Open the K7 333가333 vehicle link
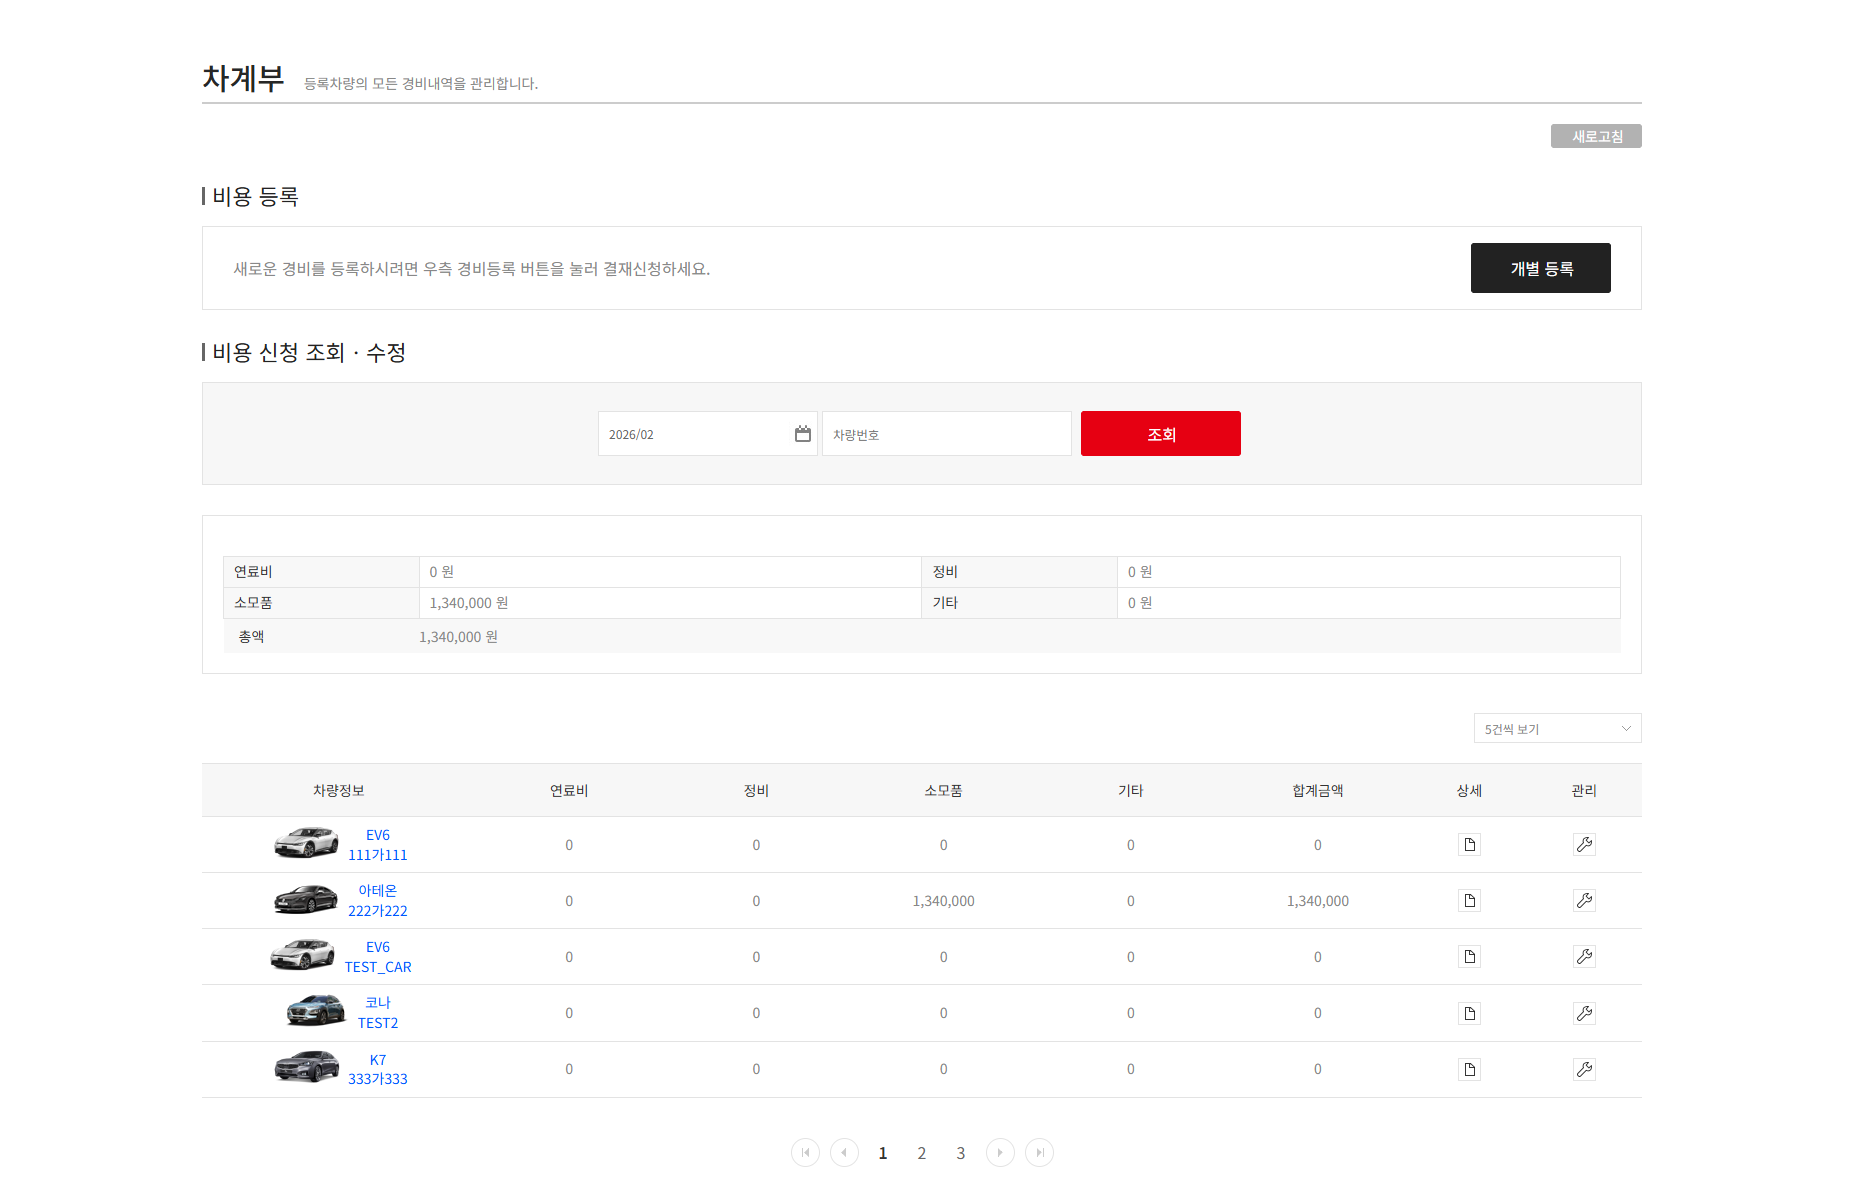Image resolution: width=1852 pixels, height=1189 pixels. click(378, 1069)
